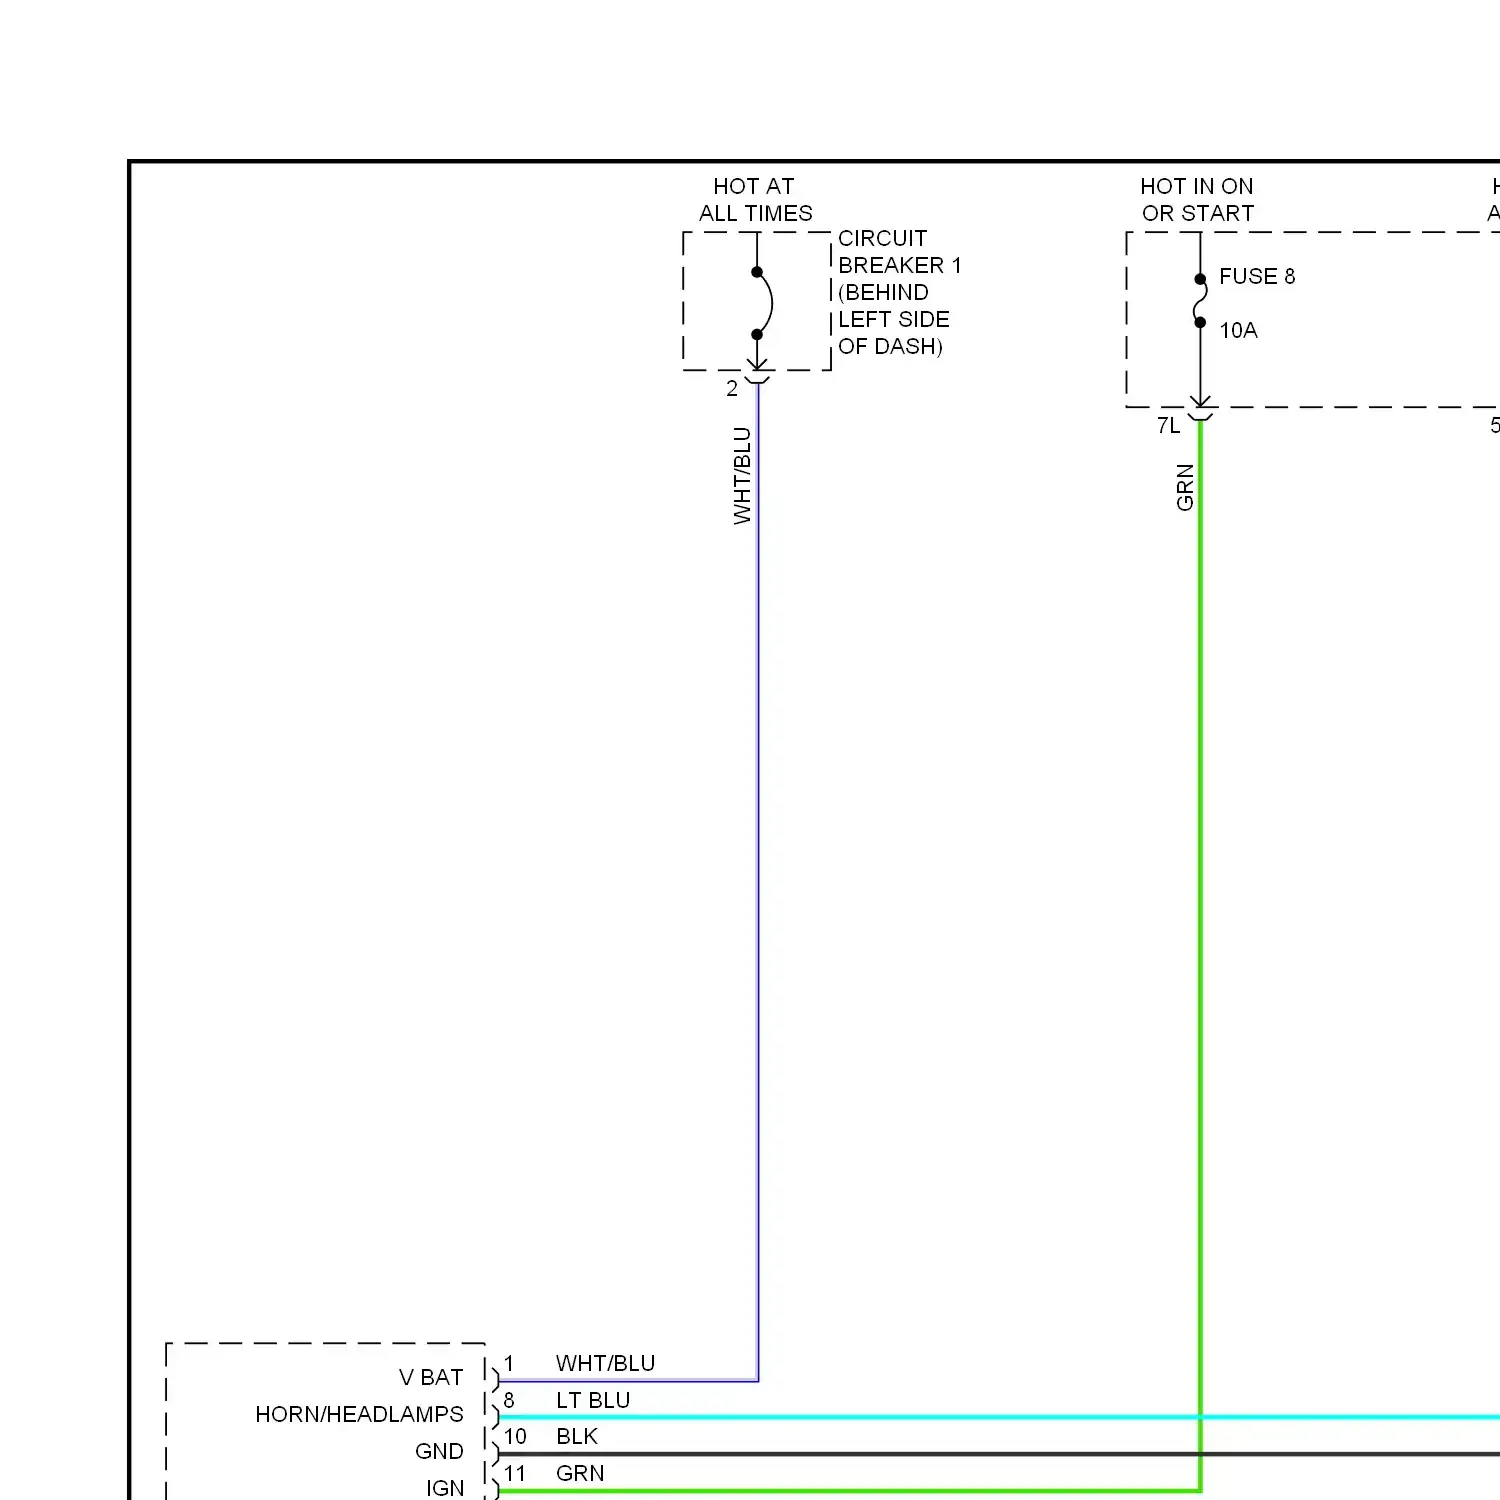
Task: Click the 10A fuse rating
Action: 1238,330
